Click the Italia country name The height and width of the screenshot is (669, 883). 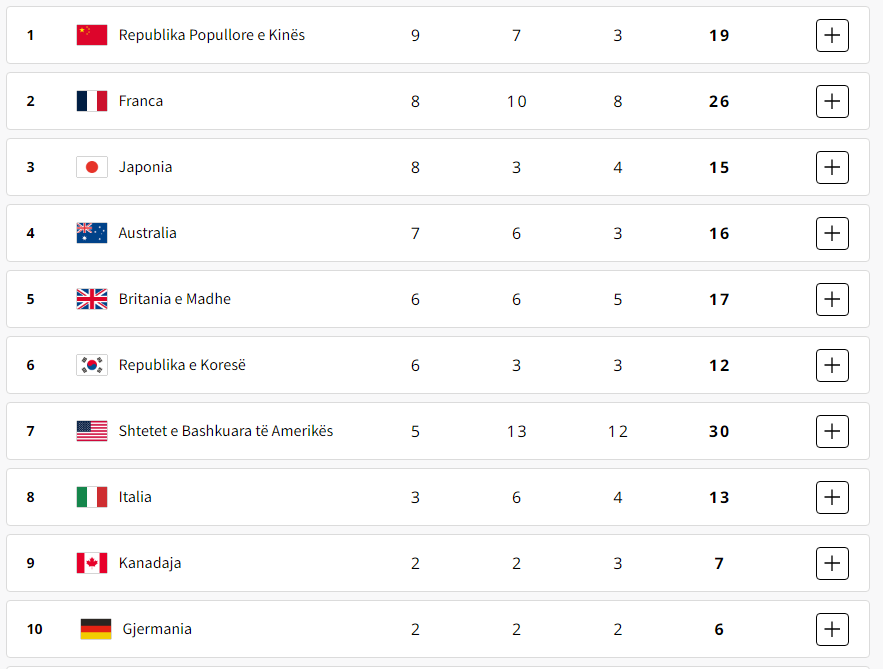click(135, 497)
